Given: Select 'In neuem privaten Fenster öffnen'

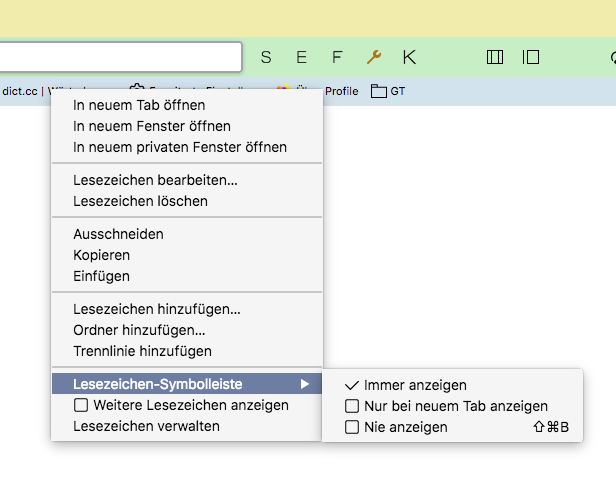Looking at the screenshot, I should pyautogui.click(x=180, y=147).
